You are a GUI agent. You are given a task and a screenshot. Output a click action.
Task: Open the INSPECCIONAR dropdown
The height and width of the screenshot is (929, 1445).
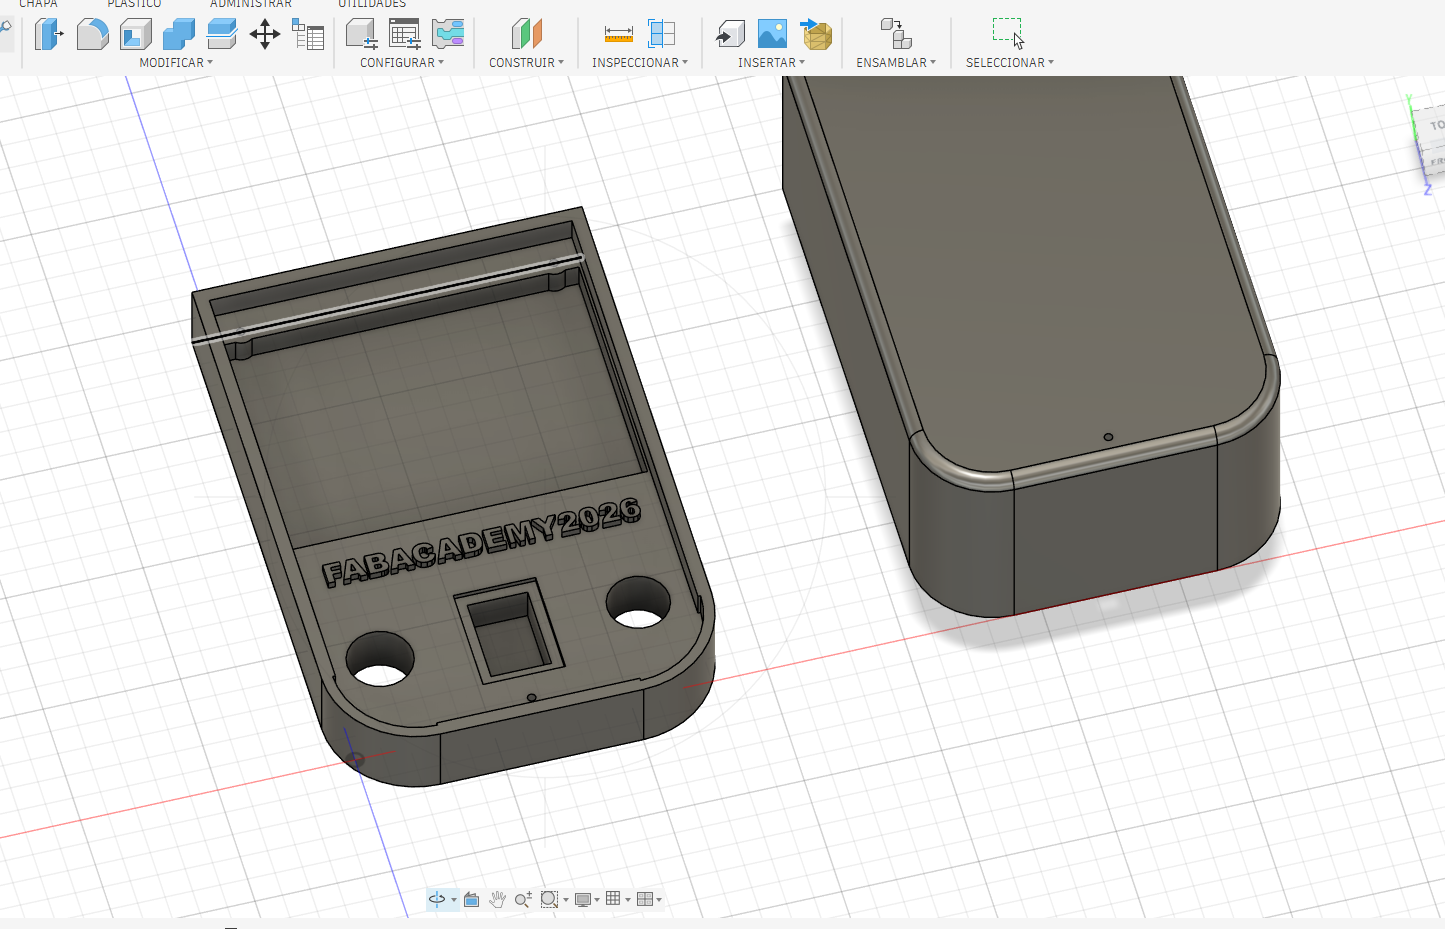[x=640, y=62]
